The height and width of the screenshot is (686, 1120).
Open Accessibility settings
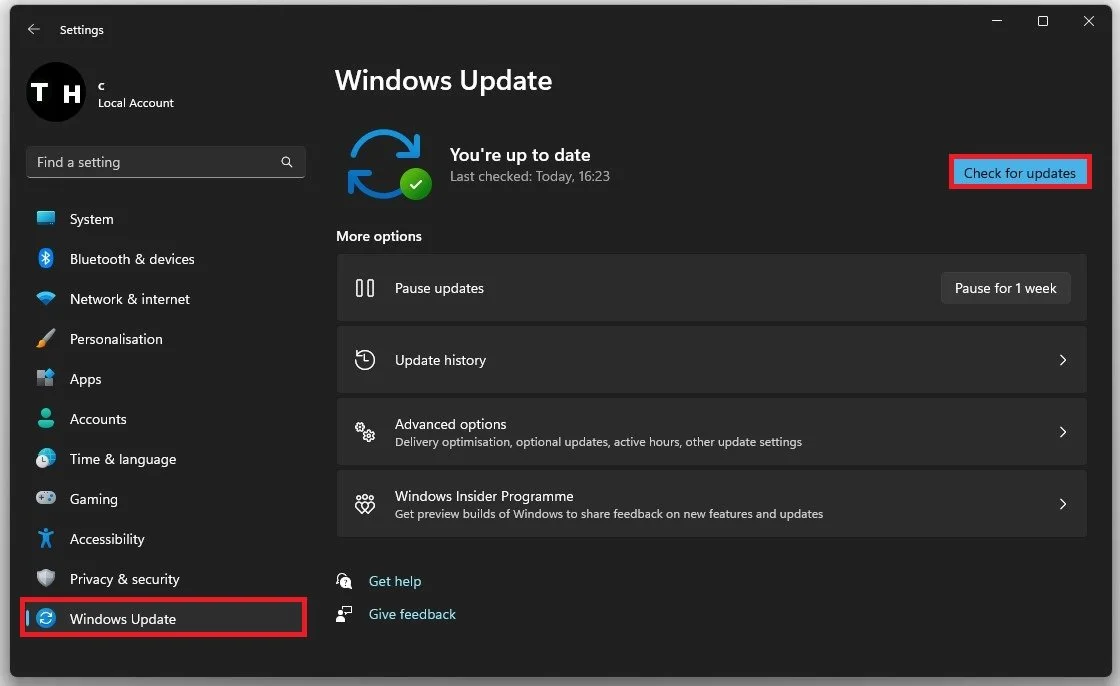pos(166,539)
